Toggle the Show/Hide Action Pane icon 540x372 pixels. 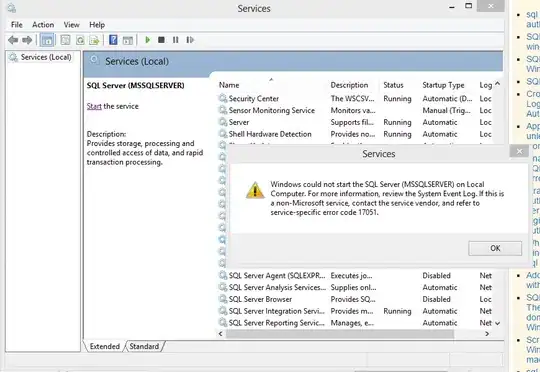click(x=128, y=40)
